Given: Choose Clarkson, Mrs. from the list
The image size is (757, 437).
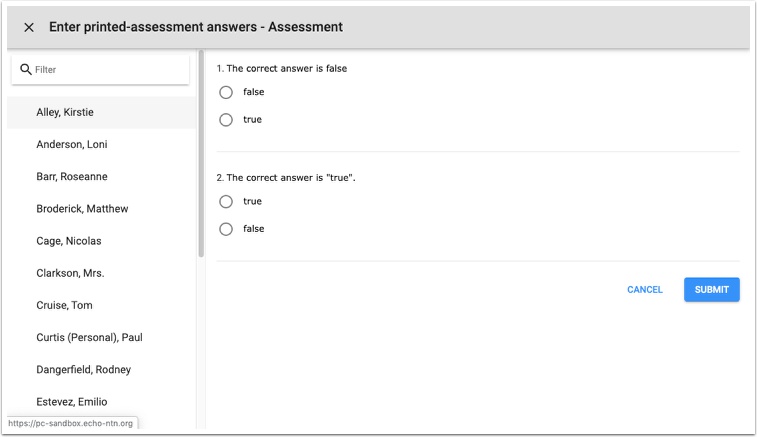Looking at the screenshot, I should 70,273.
